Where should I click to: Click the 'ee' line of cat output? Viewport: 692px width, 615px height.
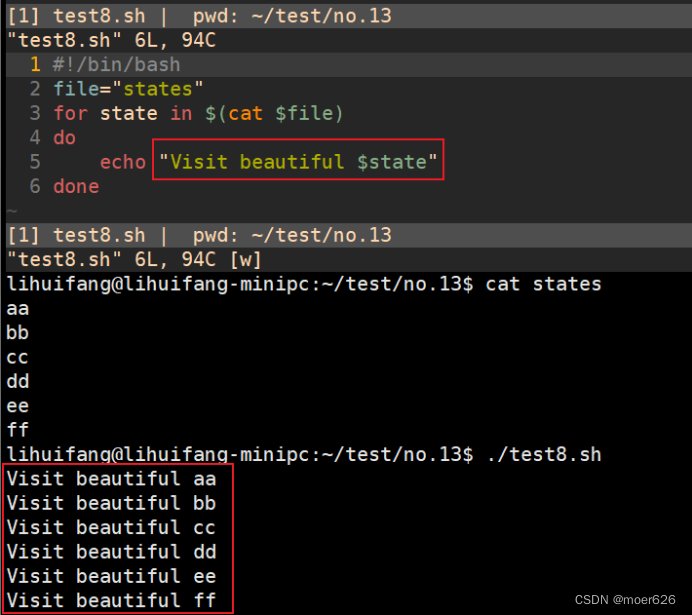pos(18,405)
